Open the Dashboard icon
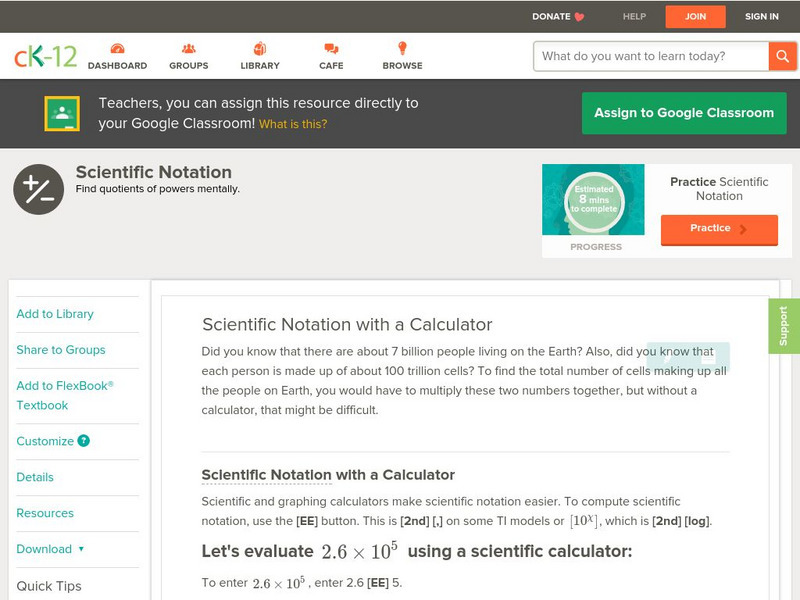The height and width of the screenshot is (600, 800). click(x=117, y=49)
